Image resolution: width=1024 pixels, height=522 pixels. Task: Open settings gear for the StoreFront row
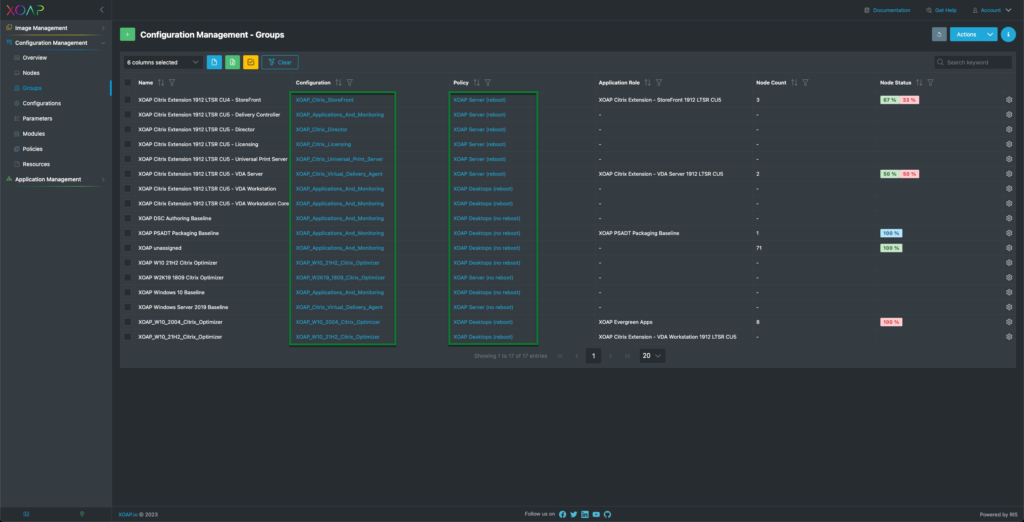coord(1008,100)
